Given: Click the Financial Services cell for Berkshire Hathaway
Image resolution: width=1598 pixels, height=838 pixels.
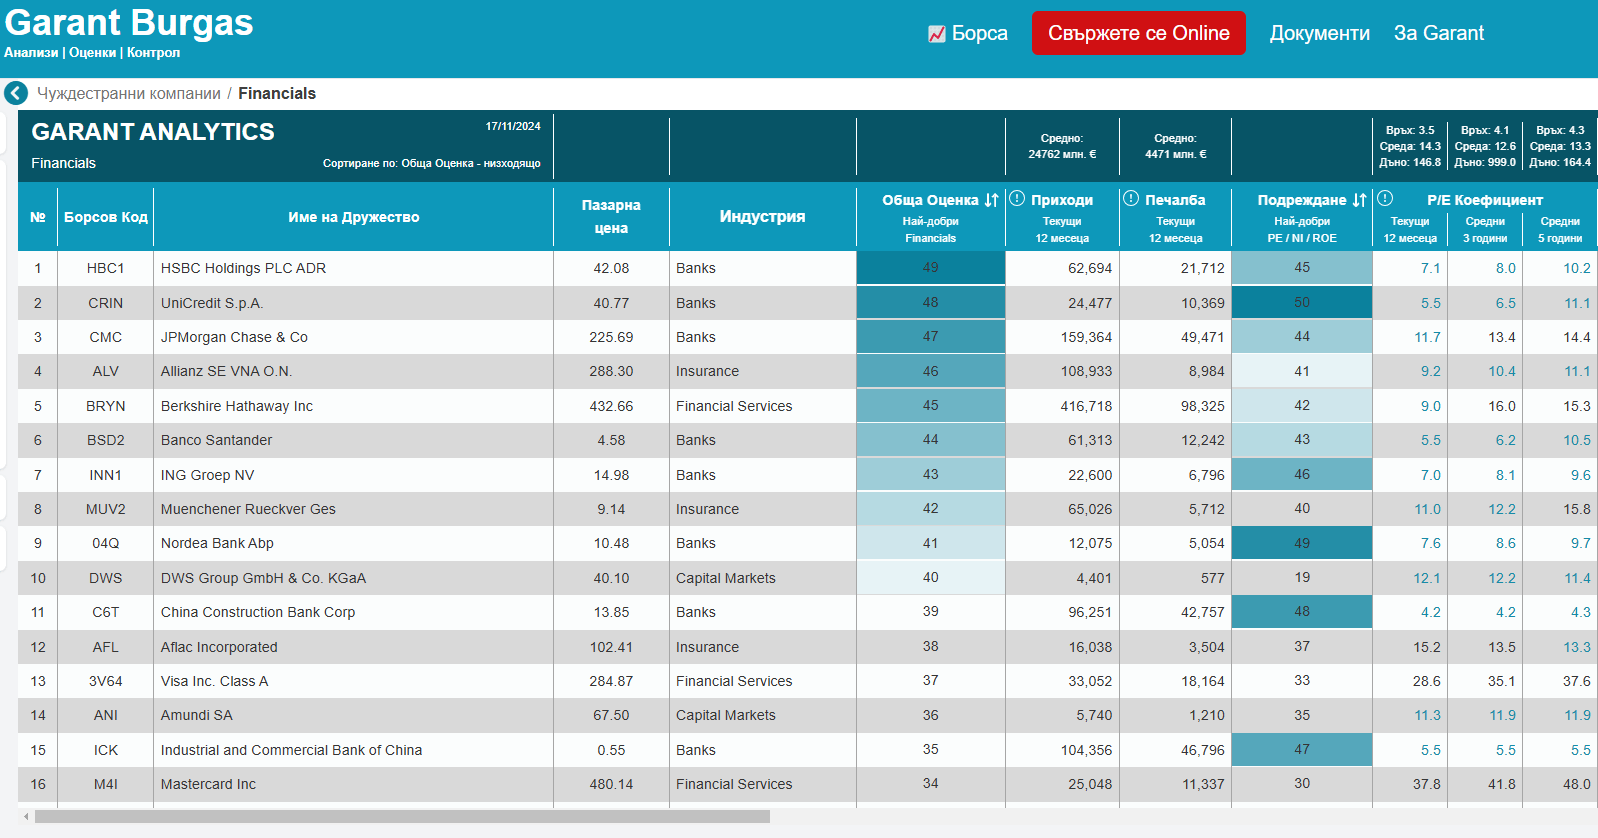Looking at the screenshot, I should [x=734, y=406].
